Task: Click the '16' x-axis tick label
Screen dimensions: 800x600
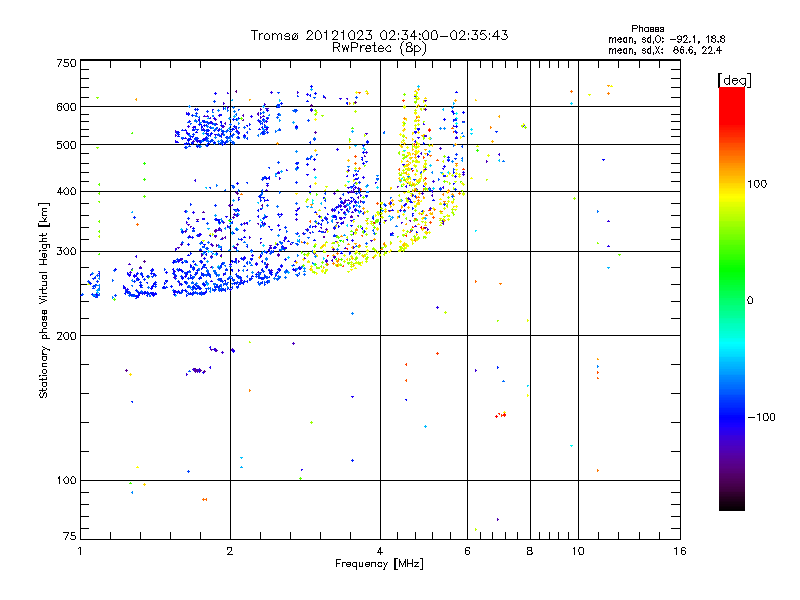Action: click(x=680, y=551)
